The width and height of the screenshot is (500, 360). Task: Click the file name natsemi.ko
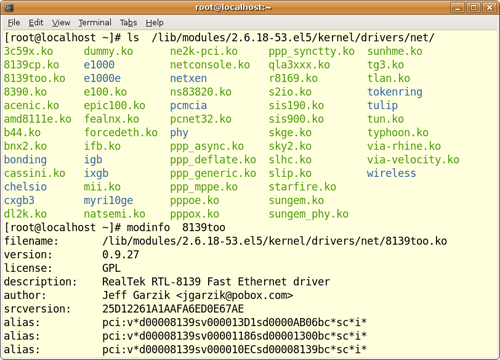[114, 214]
